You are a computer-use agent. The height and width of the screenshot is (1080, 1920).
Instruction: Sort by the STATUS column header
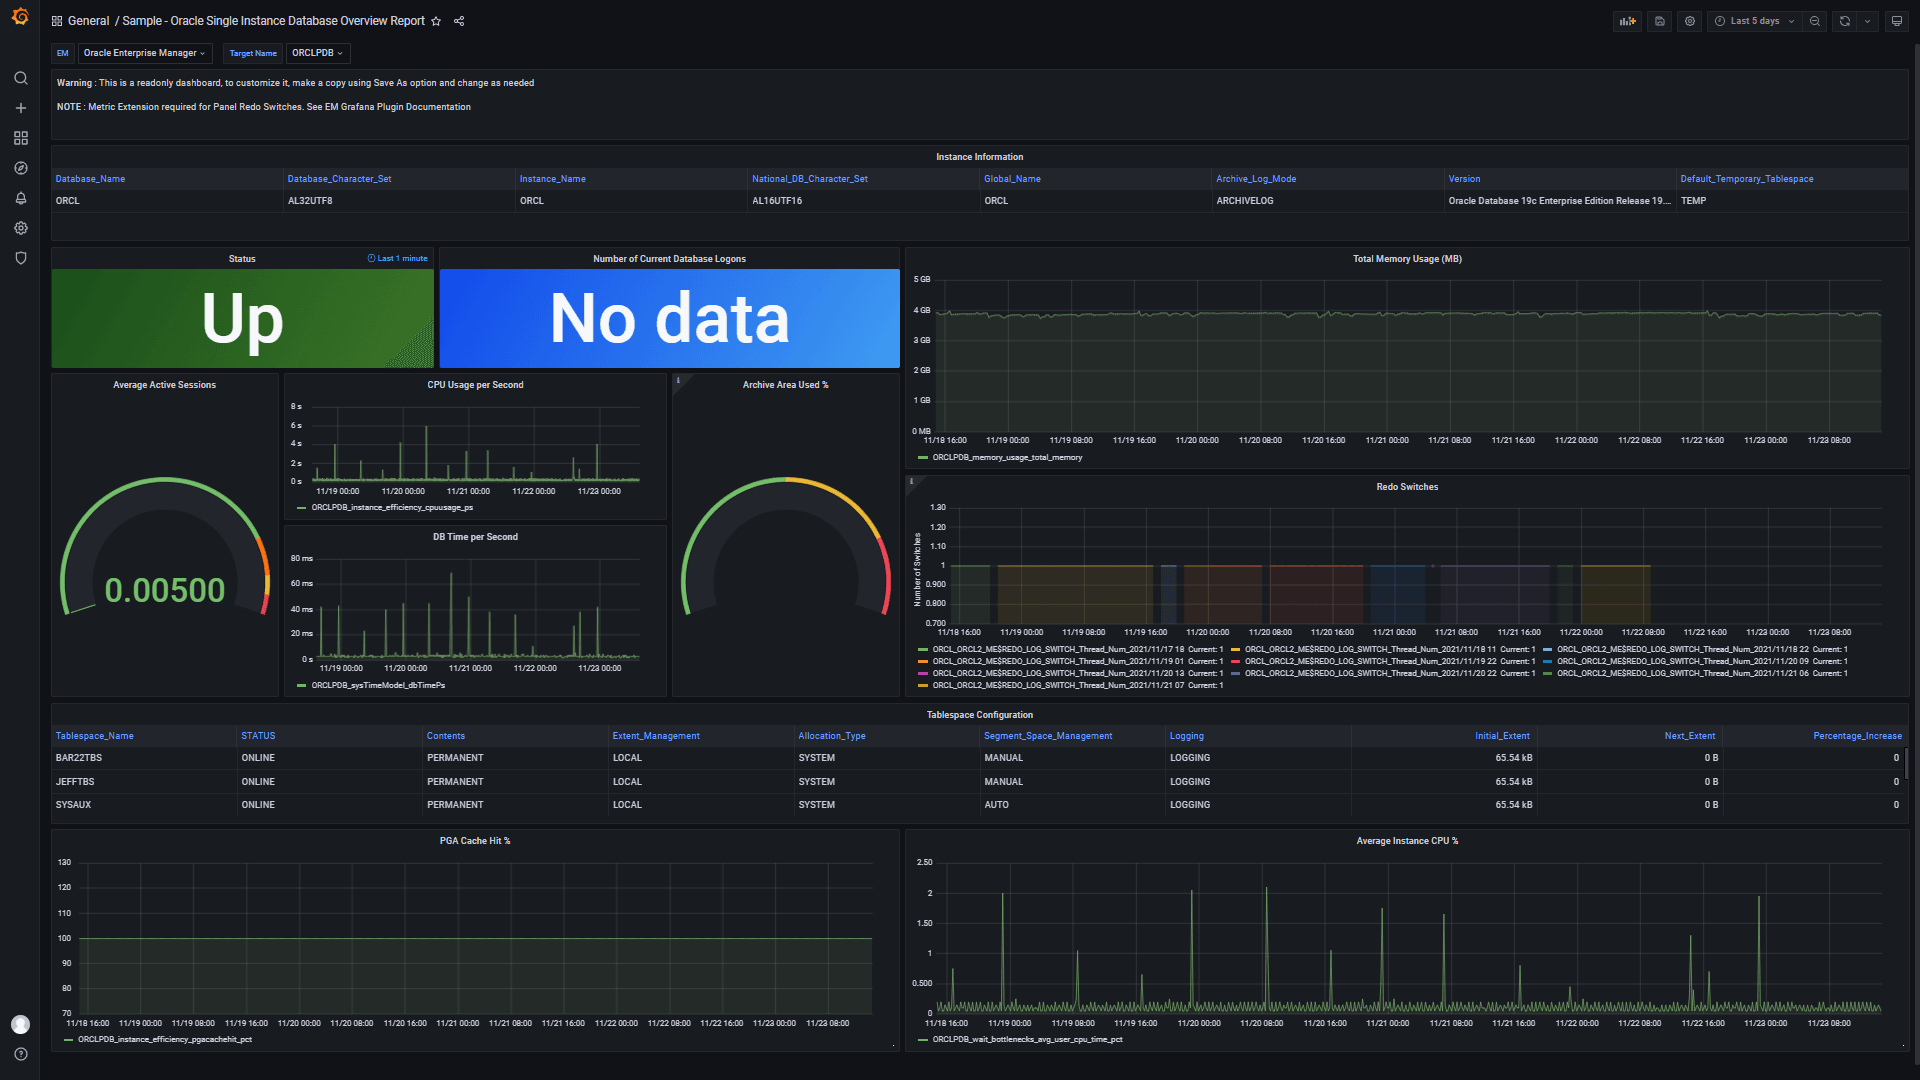coord(257,735)
